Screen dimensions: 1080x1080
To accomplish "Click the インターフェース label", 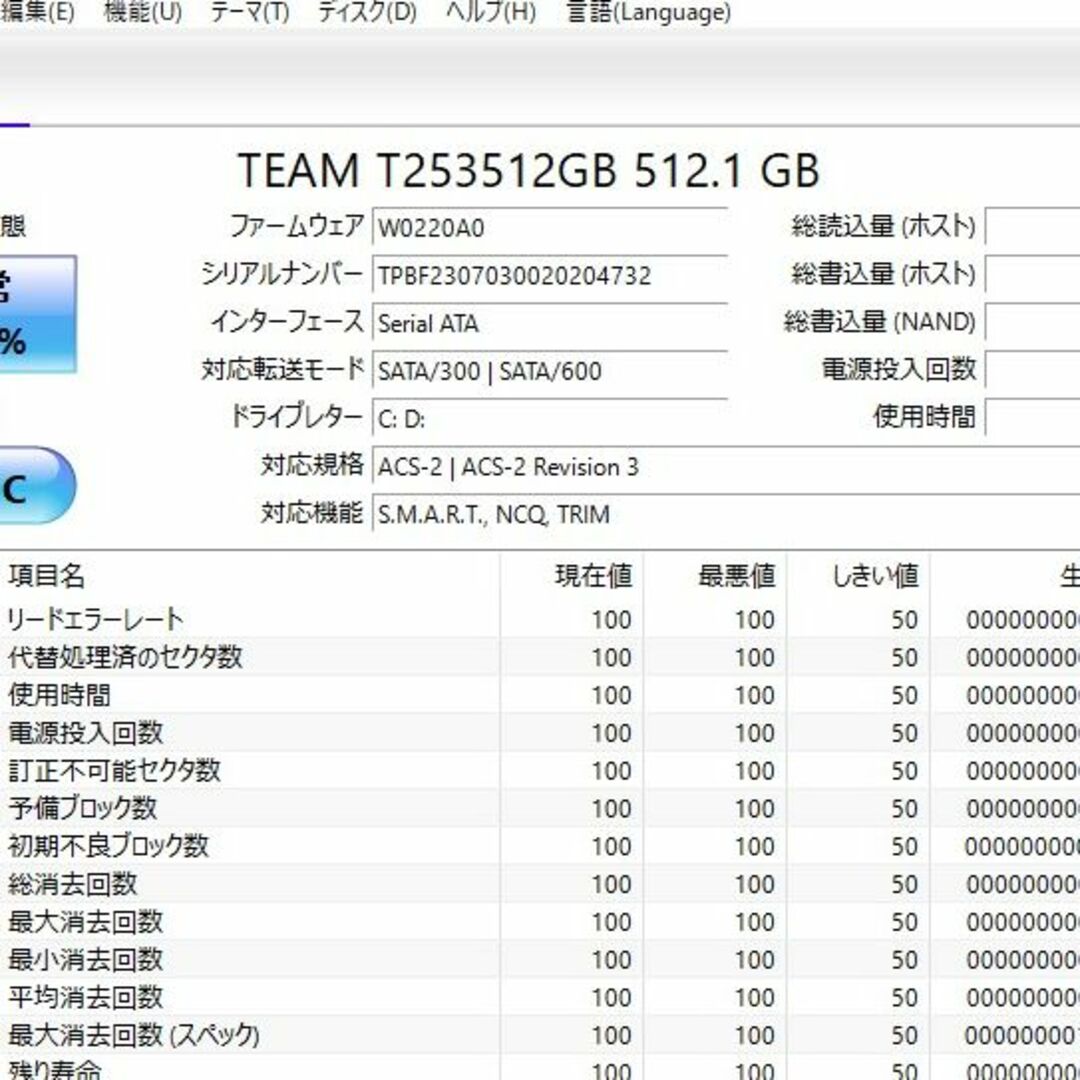I will [x=287, y=322].
